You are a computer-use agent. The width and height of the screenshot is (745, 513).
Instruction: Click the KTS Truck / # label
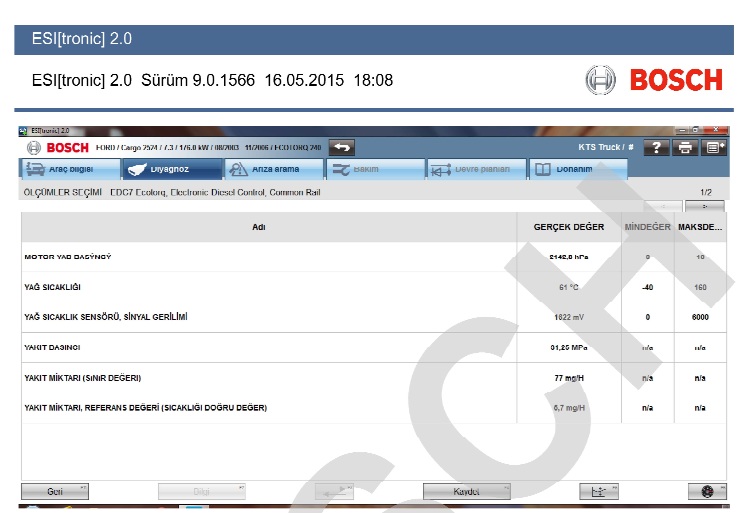point(606,147)
